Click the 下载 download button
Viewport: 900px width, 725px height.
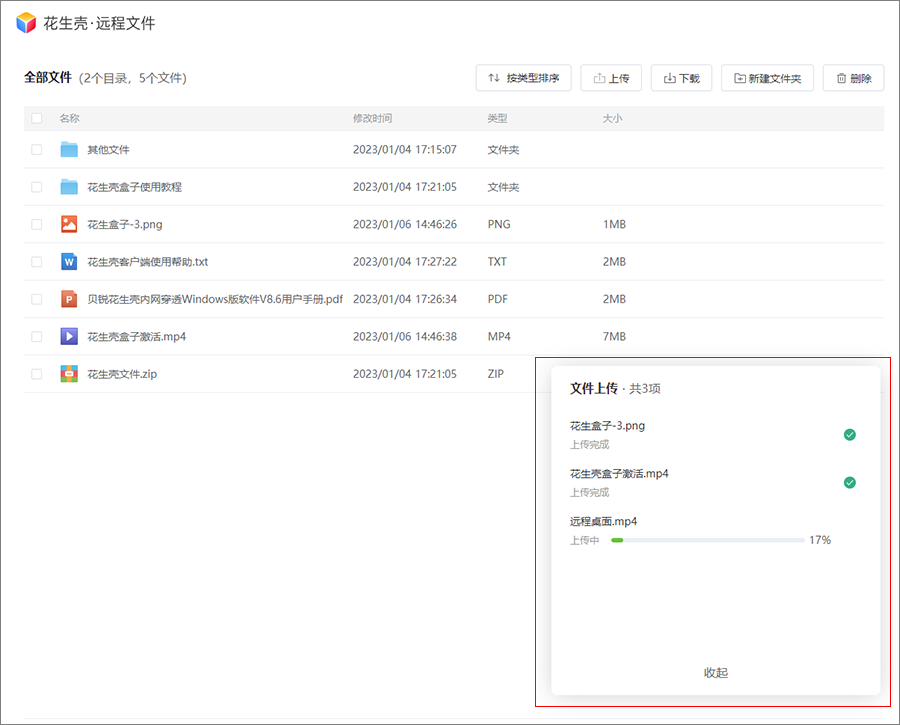coord(681,78)
